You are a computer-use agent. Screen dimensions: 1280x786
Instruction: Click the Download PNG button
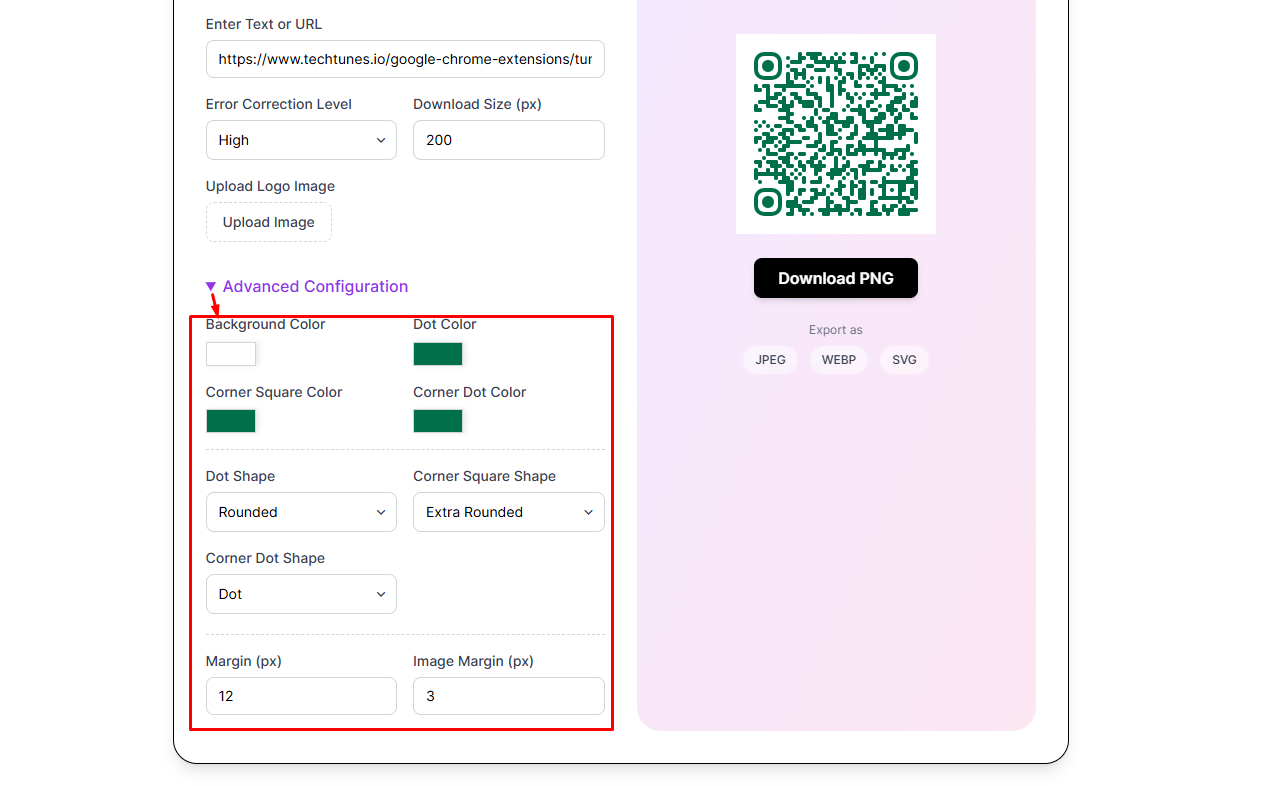point(836,278)
